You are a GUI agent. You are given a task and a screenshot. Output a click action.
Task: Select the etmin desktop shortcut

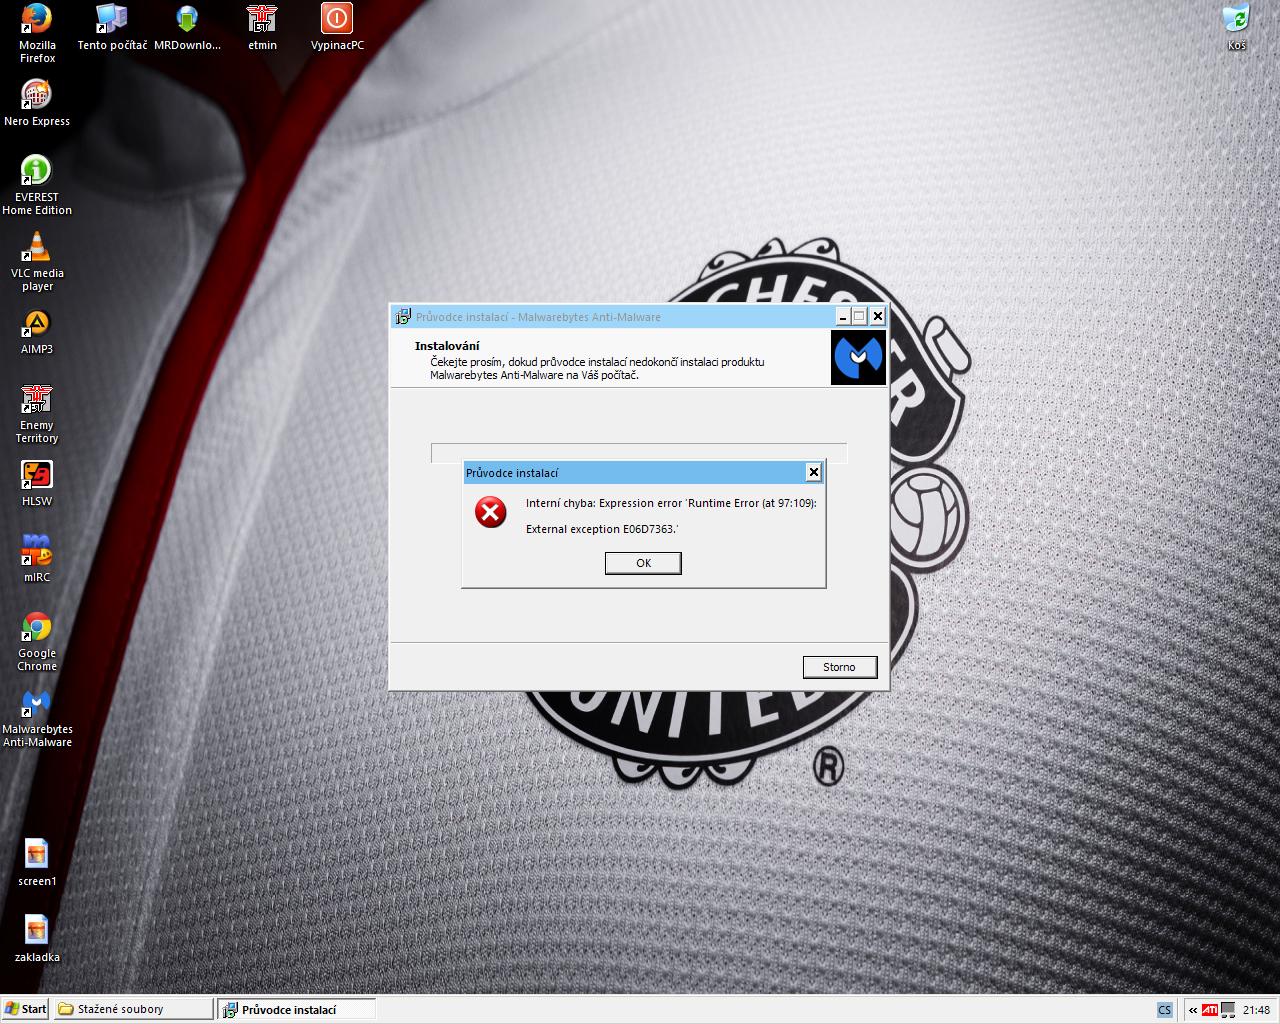pyautogui.click(x=262, y=27)
